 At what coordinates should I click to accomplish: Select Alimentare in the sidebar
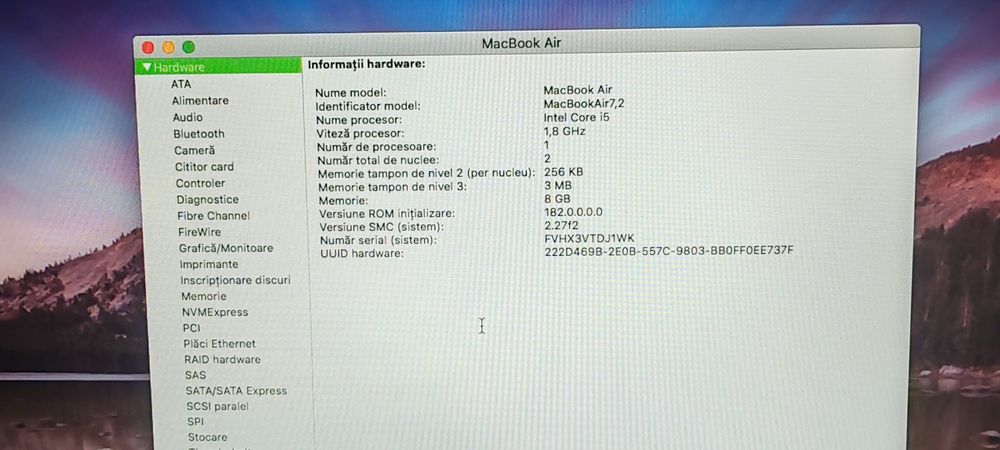pyautogui.click(x=200, y=101)
